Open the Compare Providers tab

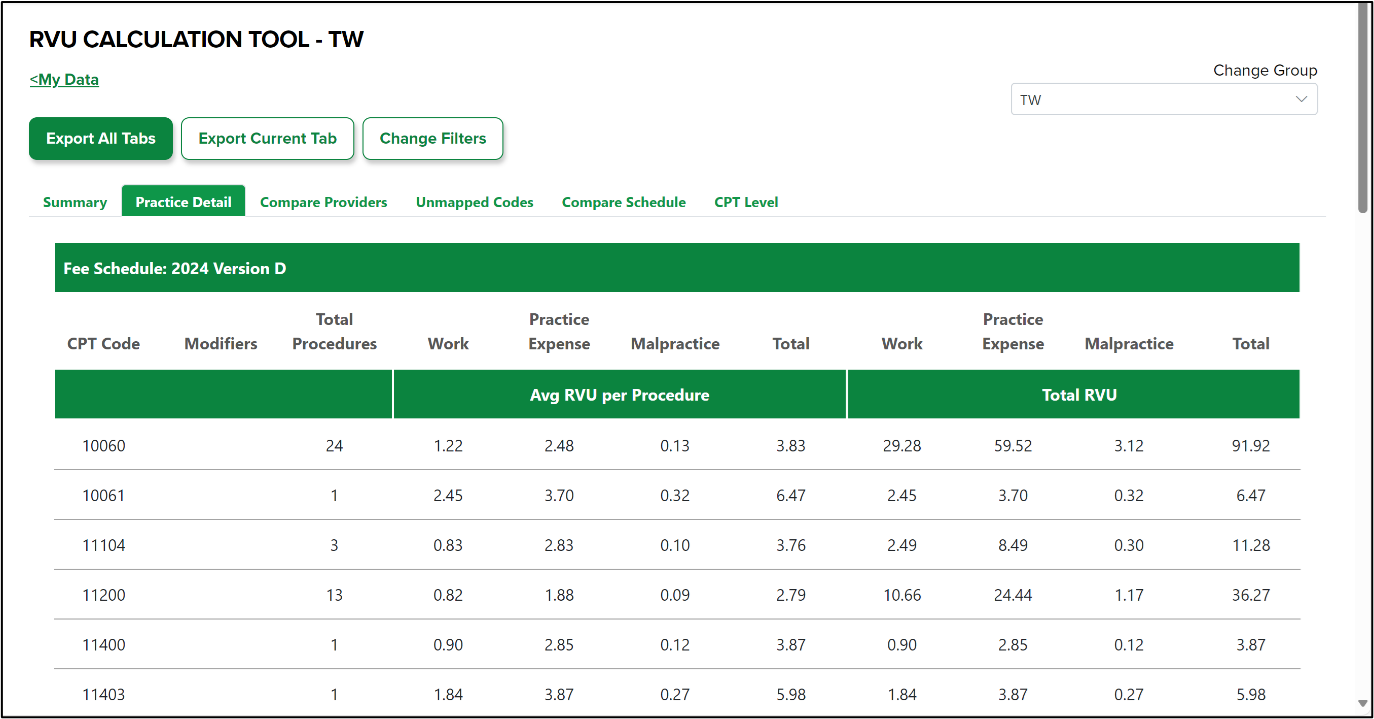click(x=323, y=202)
